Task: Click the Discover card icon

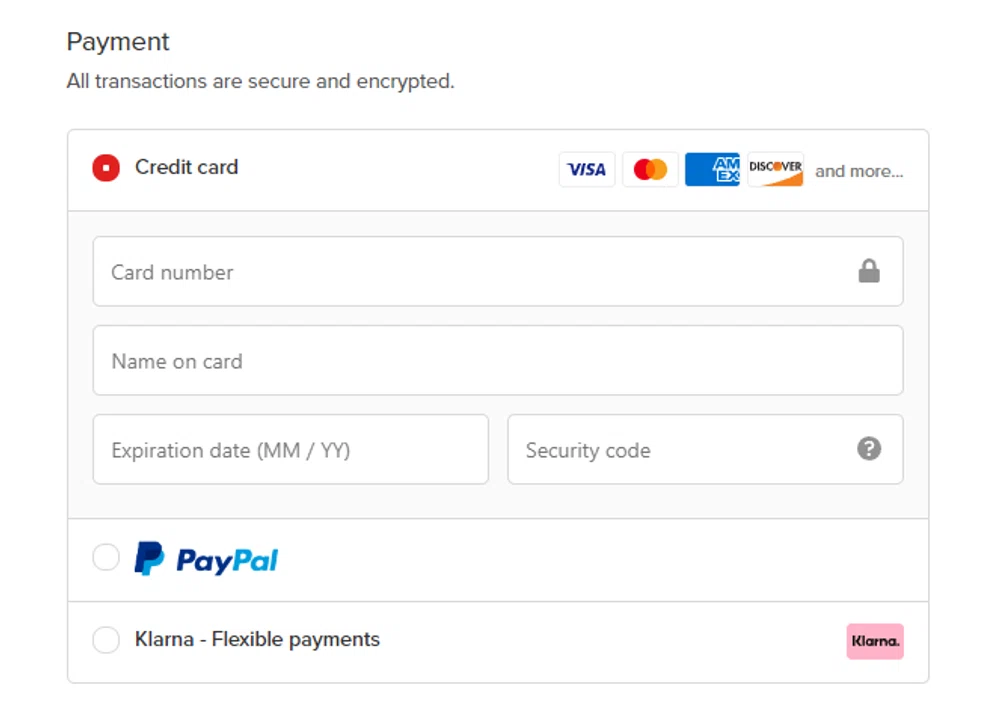Action: (x=775, y=169)
